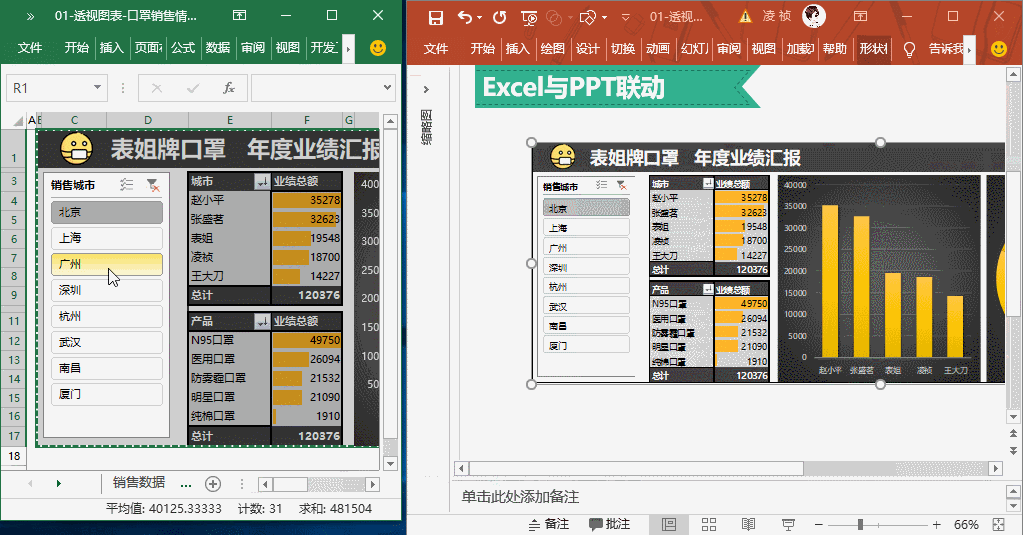Select 武汉 in Excel slicer
Viewport: 1023px width, 535px height.
[x=107, y=343]
